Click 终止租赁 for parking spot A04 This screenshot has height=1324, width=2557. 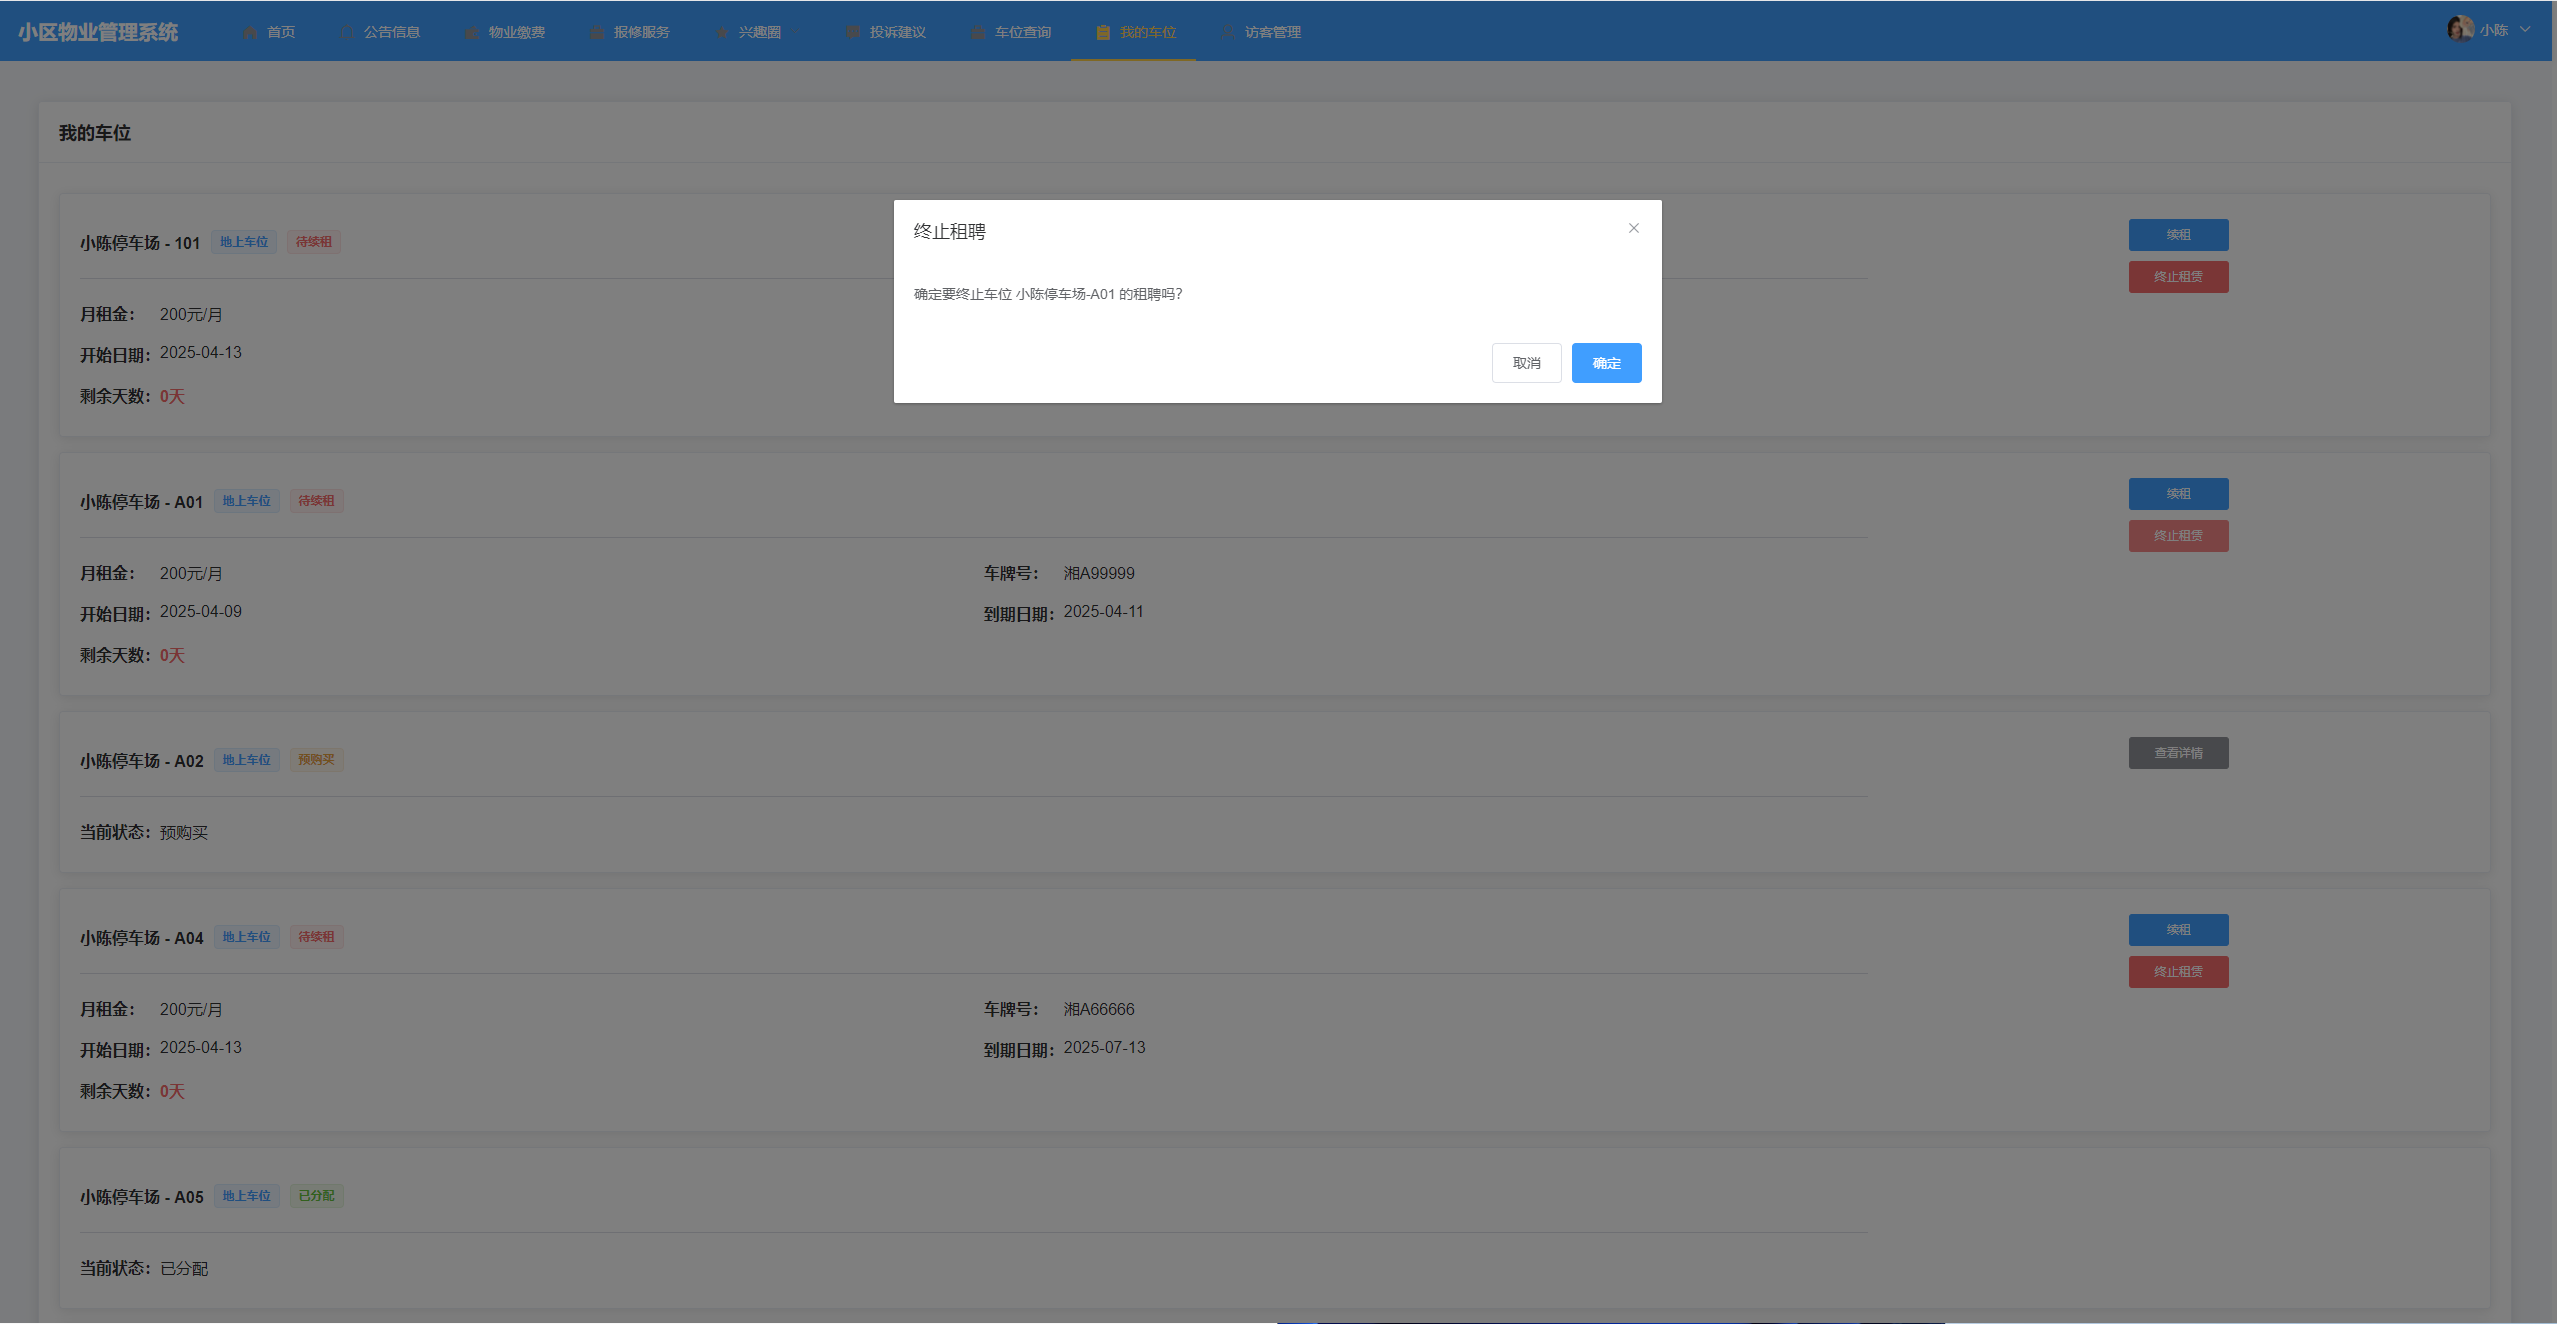click(2177, 972)
